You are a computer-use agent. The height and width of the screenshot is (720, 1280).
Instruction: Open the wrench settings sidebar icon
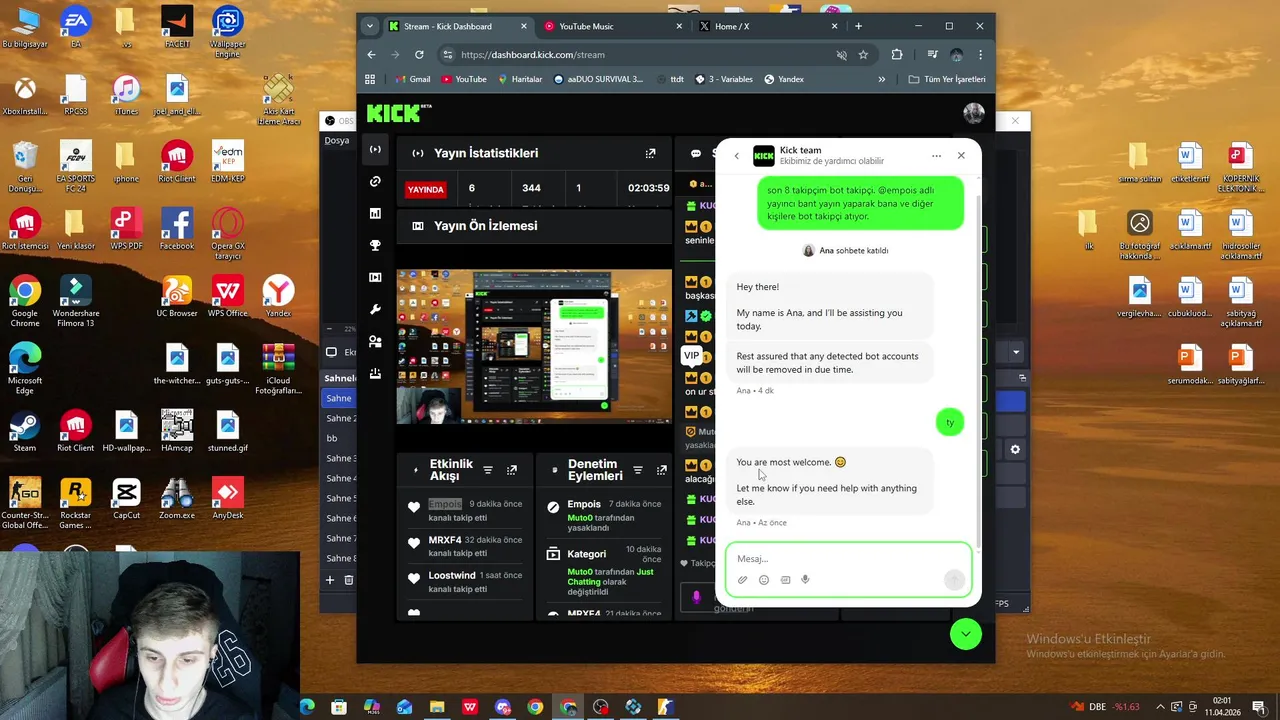(375, 309)
